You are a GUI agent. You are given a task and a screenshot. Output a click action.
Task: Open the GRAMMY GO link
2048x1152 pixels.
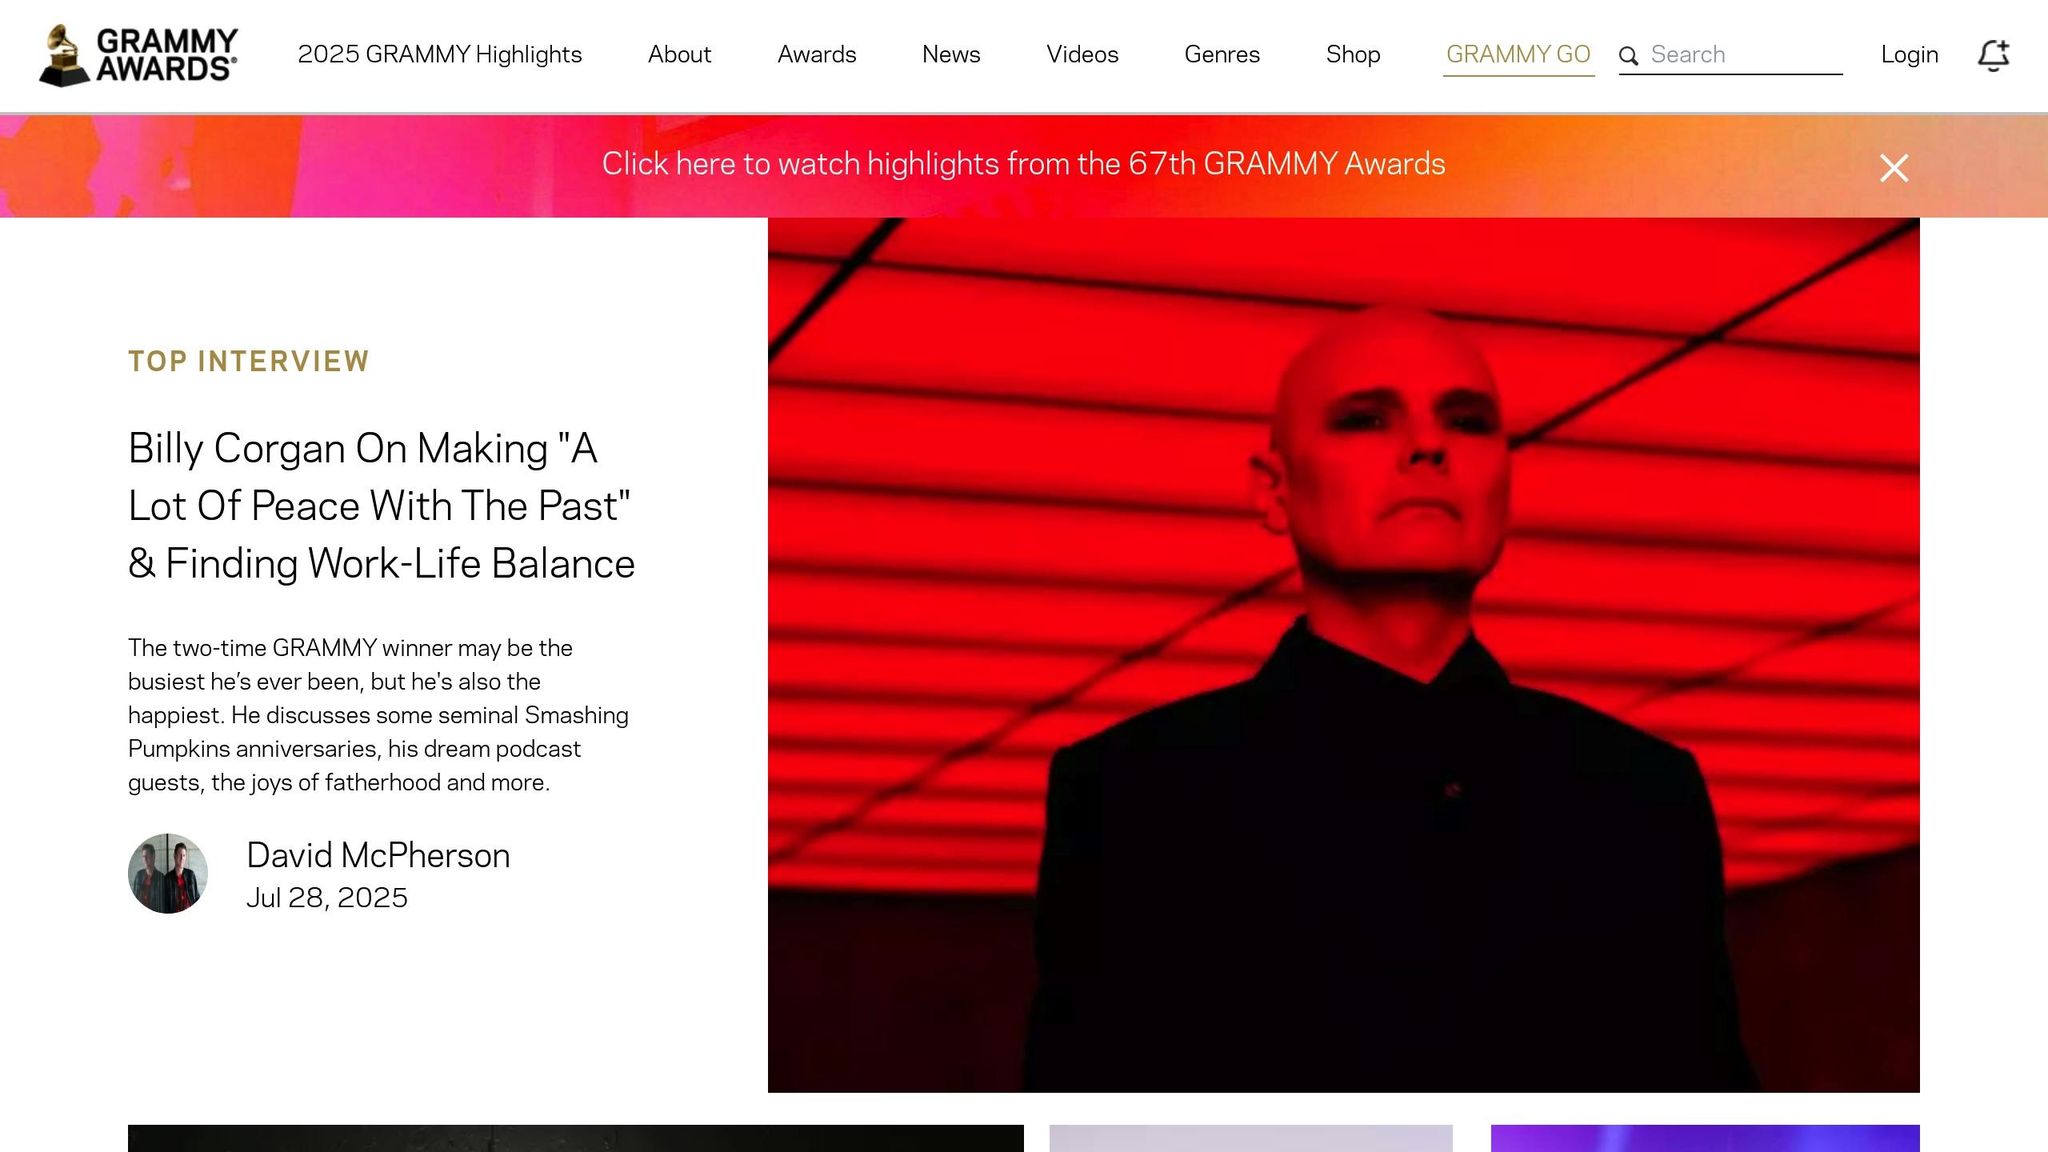point(1518,55)
